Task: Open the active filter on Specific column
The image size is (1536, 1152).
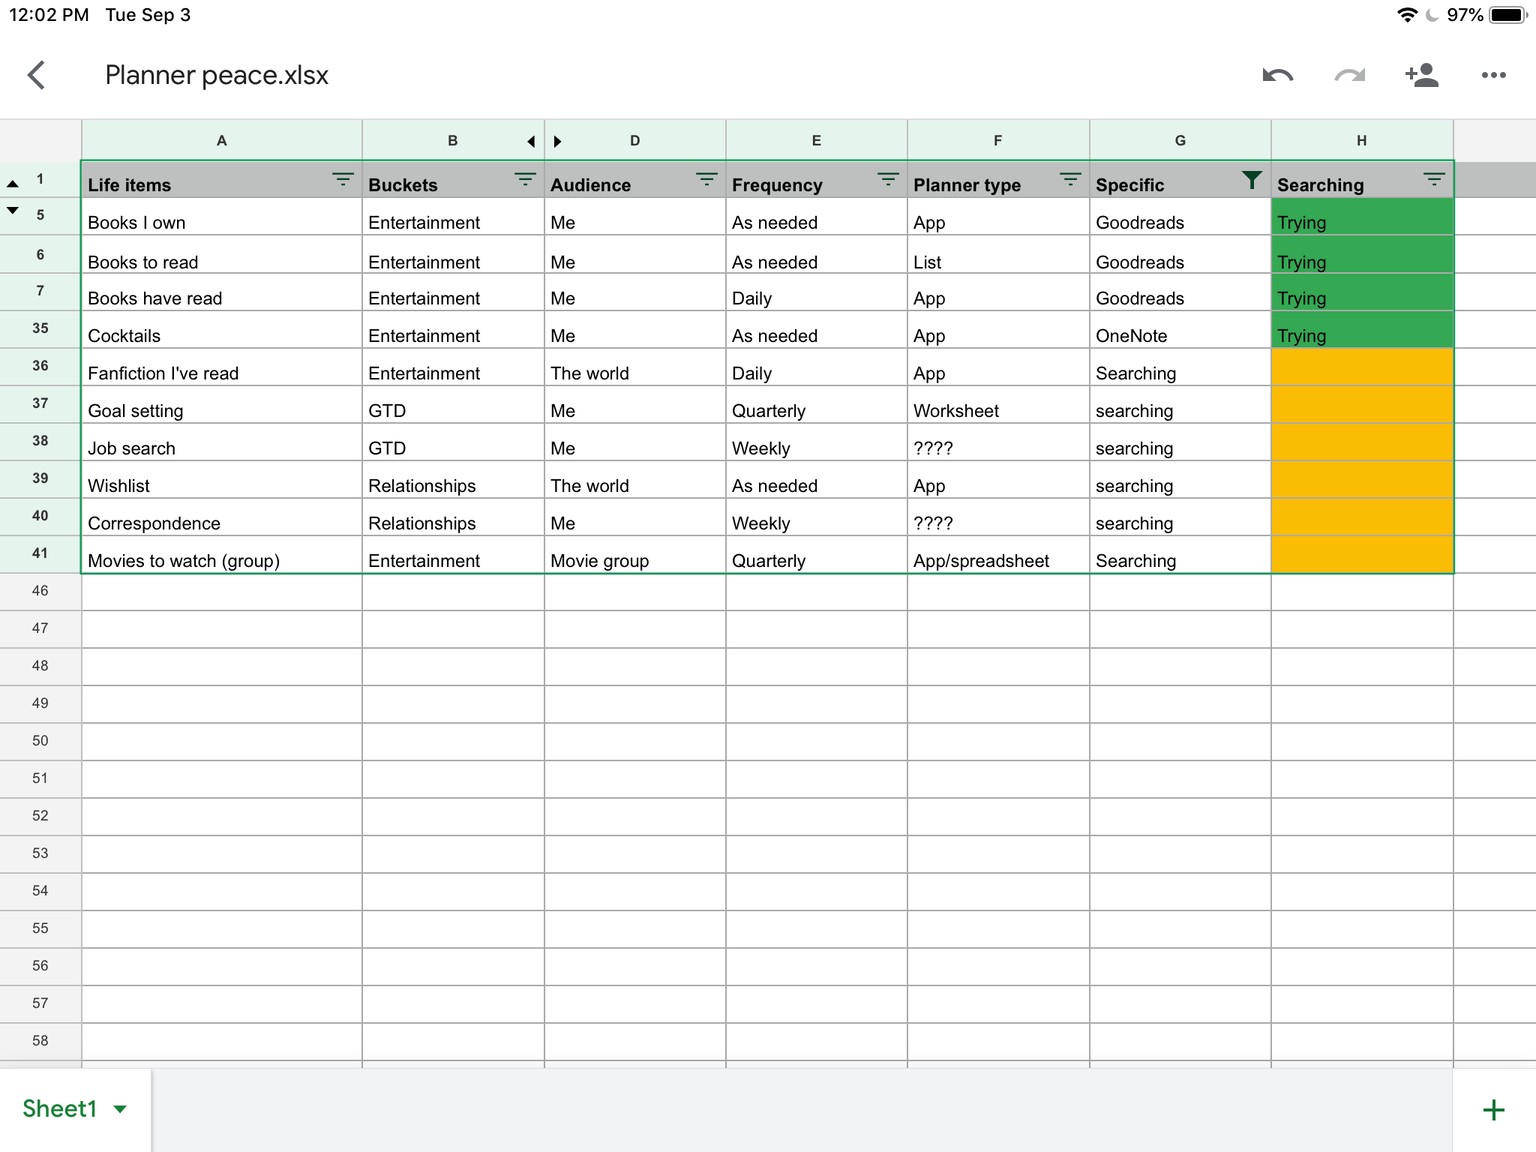Action: pyautogui.click(x=1251, y=180)
